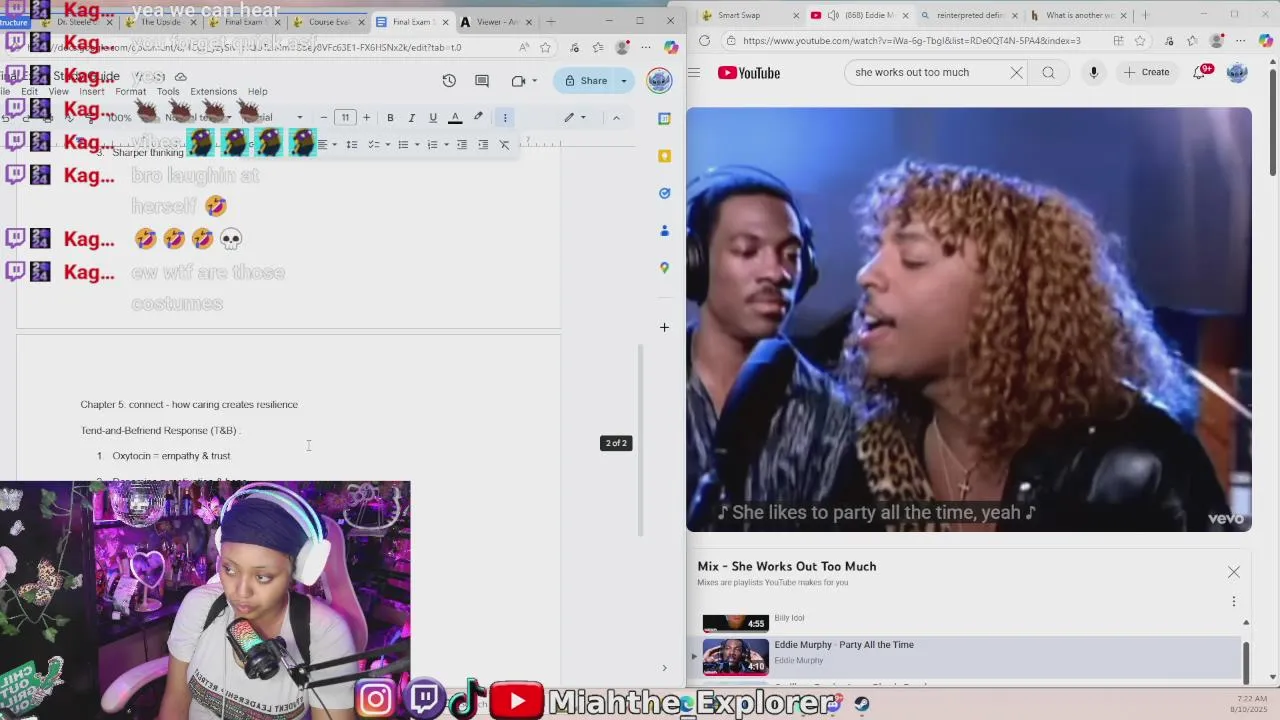Bookmark the Docs page with star icon

545,47
